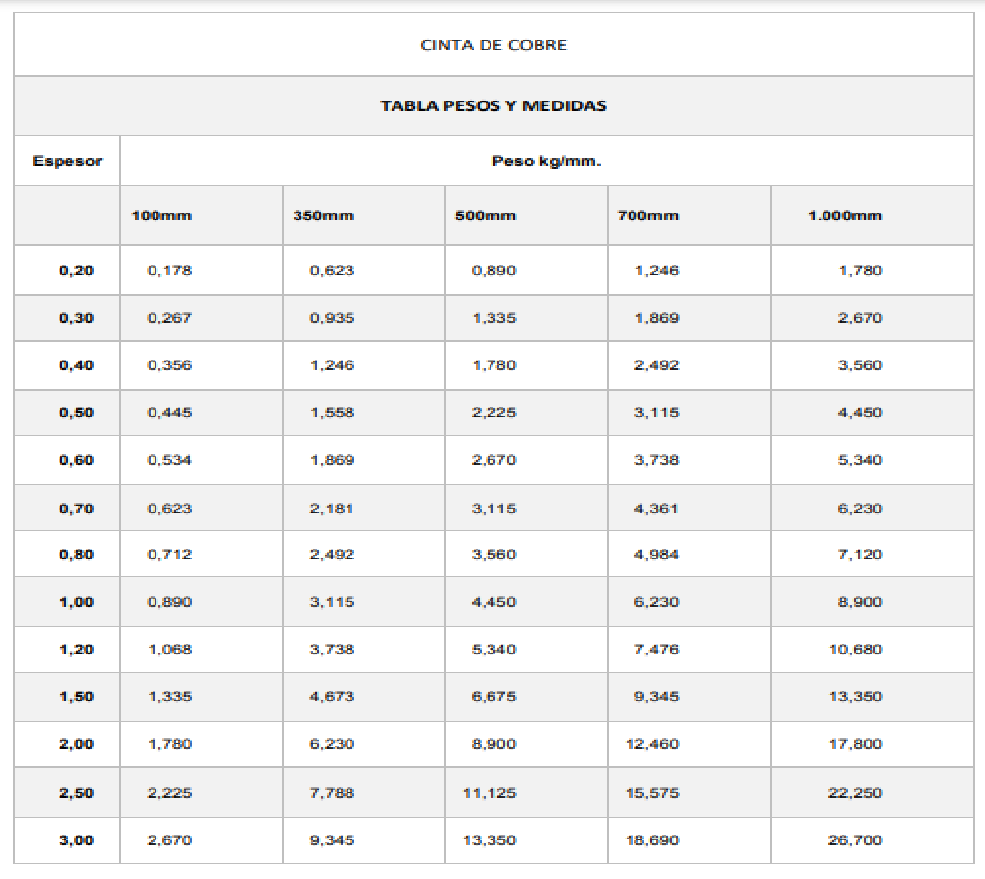
Task: Click the 1,00 thickness row label
Action: [x=77, y=602]
